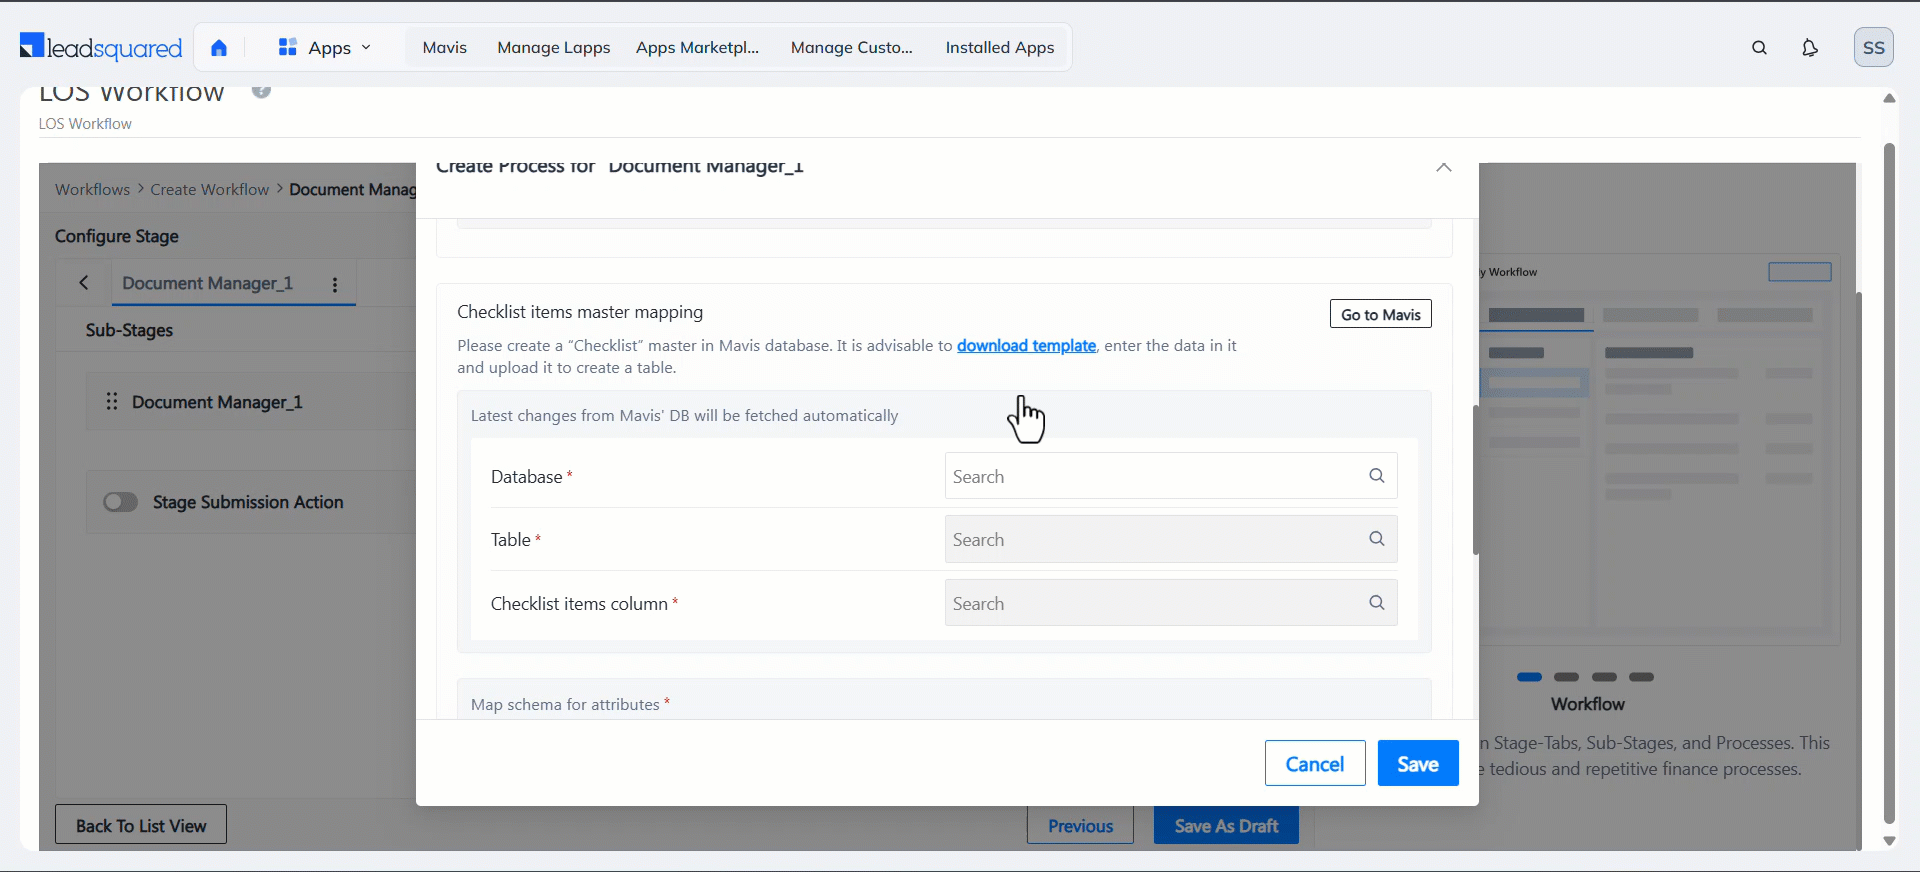Collapse the Create Process panel chevron
The width and height of the screenshot is (1920, 872).
pos(1443,167)
